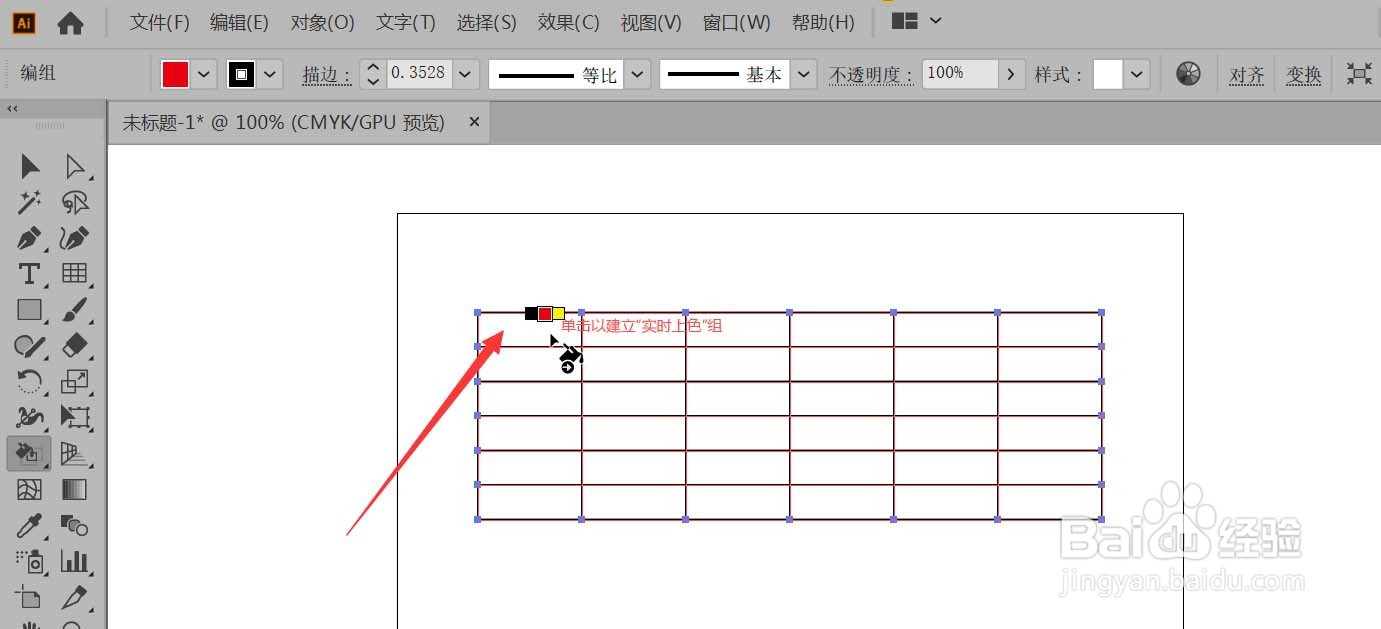Expand the 样式 style dropdown arrow

click(1137, 74)
